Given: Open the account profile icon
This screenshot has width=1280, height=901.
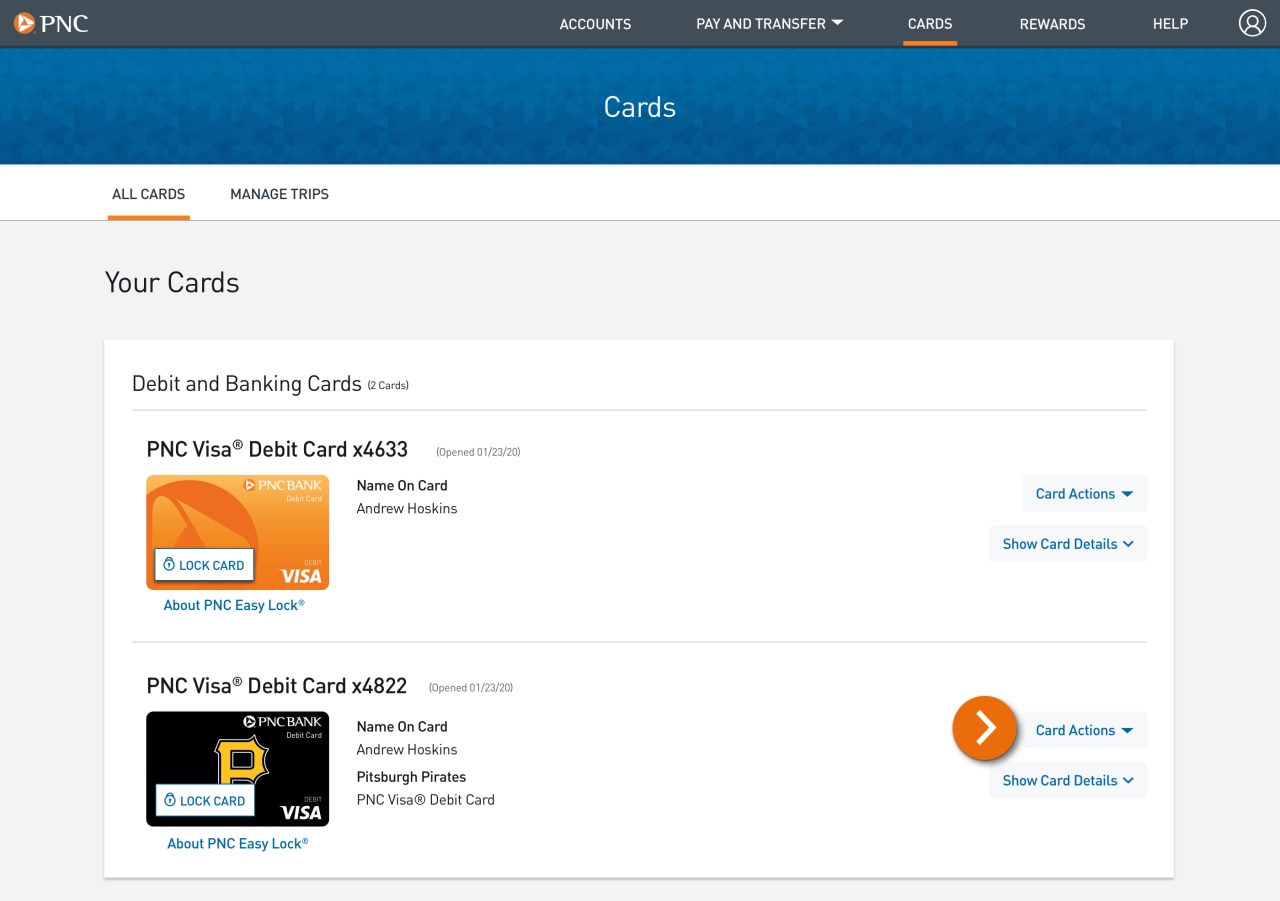Looking at the screenshot, I should coord(1252,22).
